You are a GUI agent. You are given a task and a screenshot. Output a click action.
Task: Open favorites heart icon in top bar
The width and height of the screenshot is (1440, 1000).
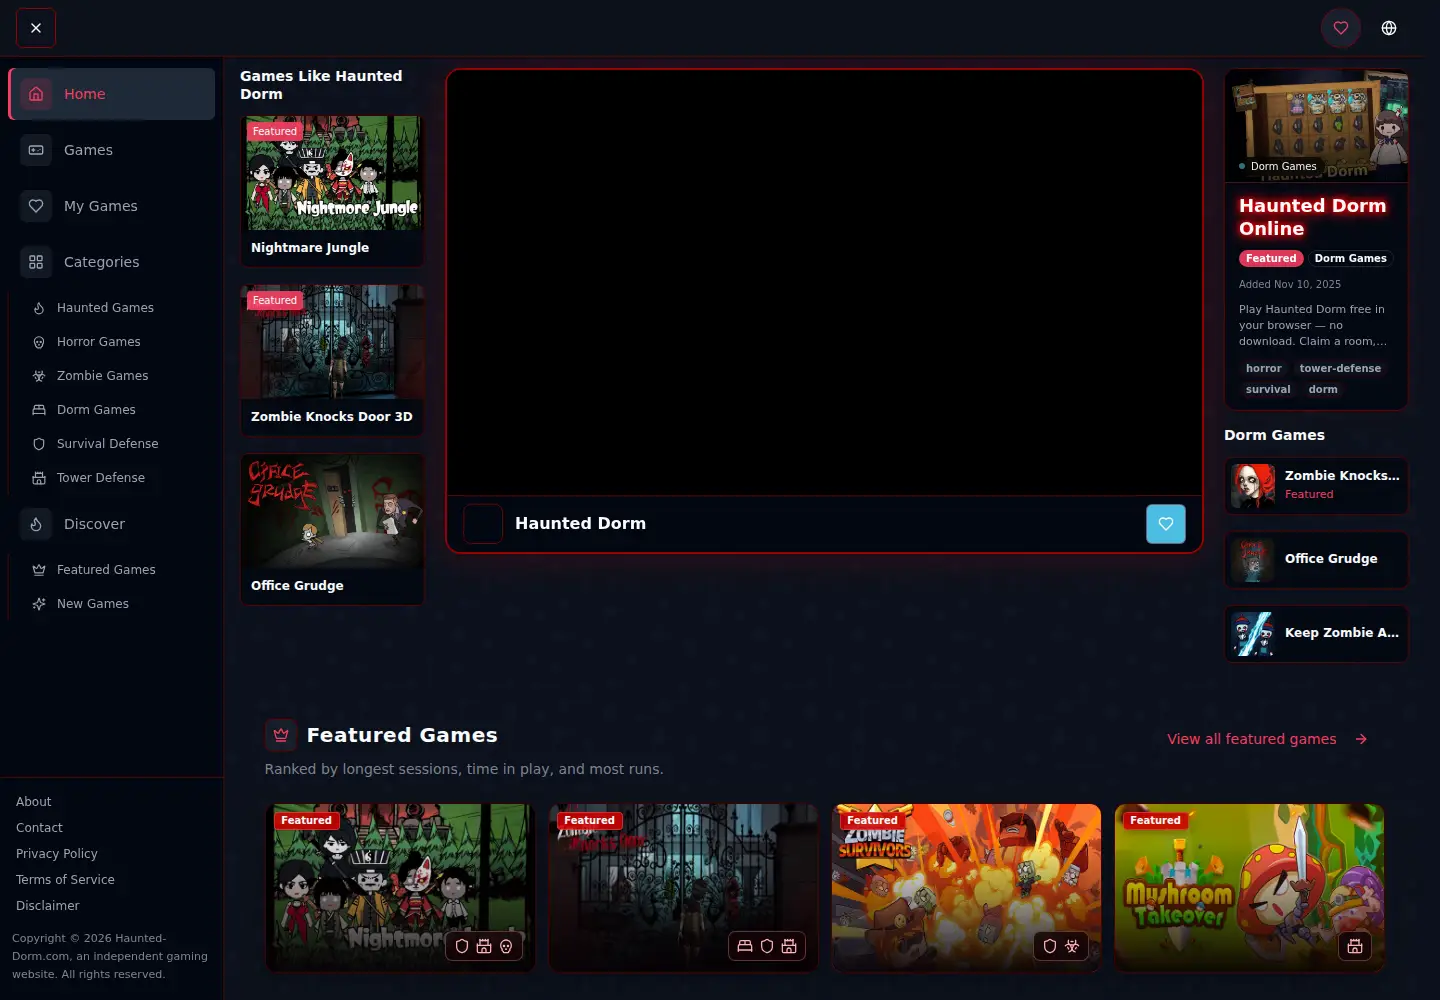click(1341, 28)
